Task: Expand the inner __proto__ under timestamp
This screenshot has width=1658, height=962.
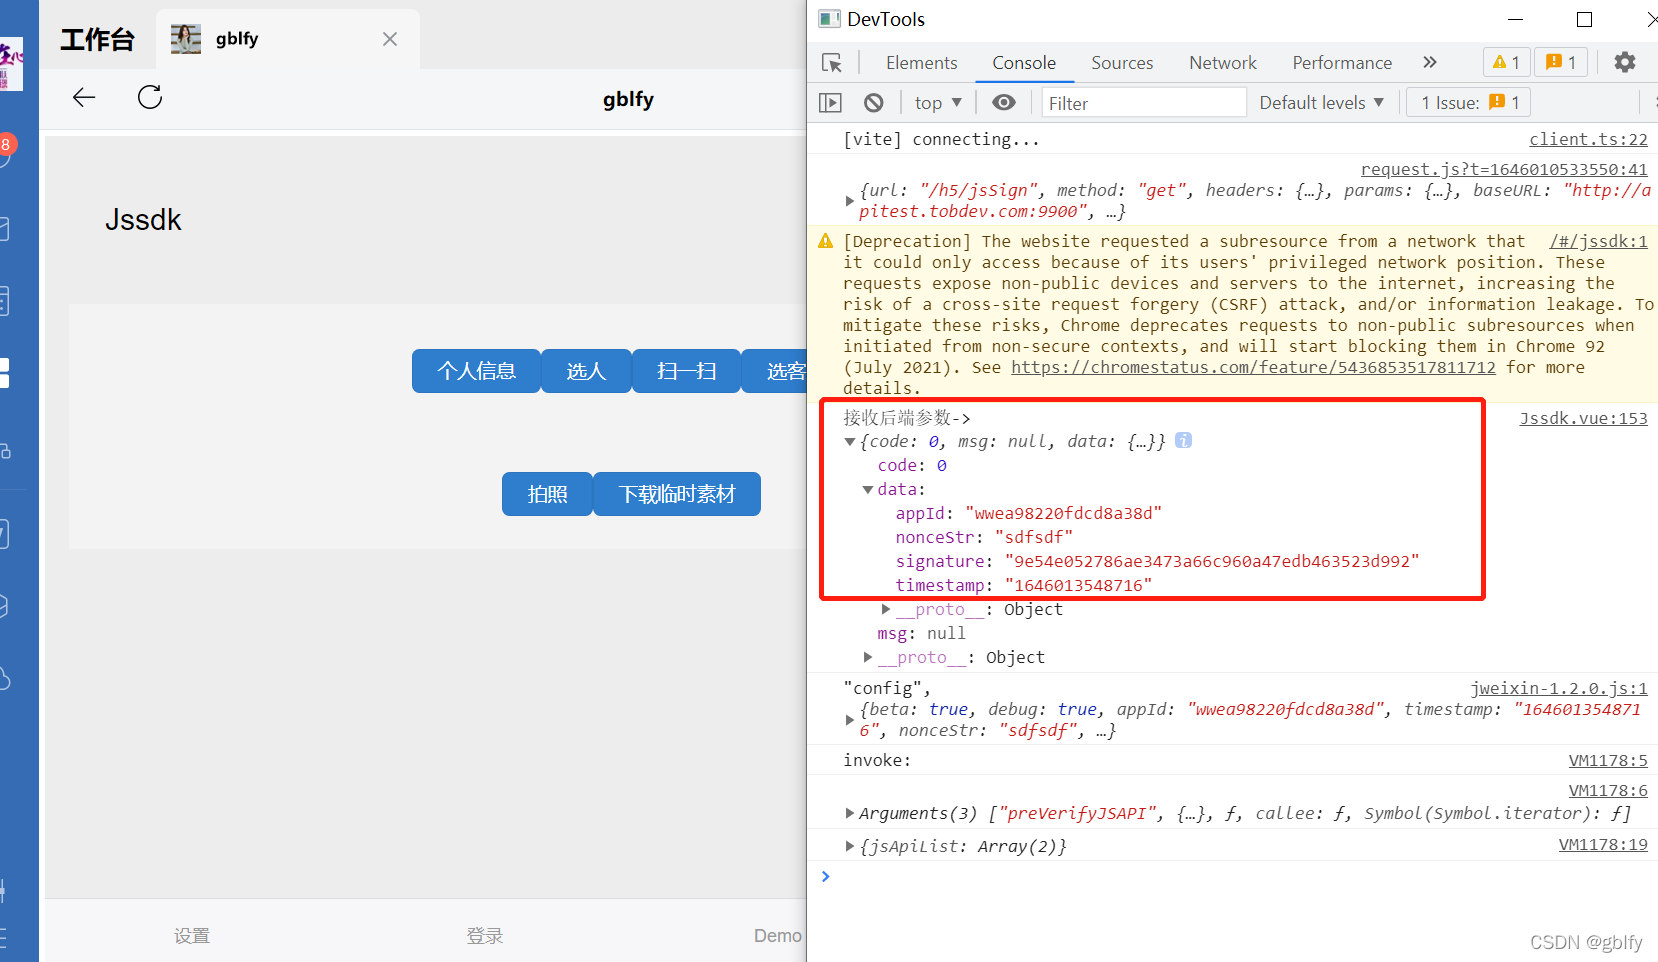Action: pos(886,609)
